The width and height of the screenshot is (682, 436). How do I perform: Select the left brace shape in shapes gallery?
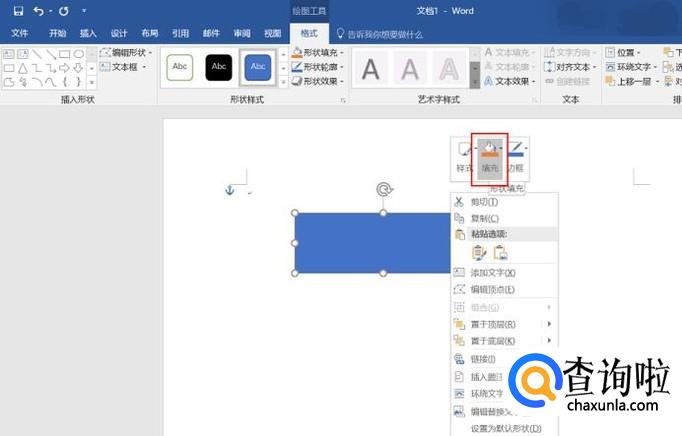[65, 81]
